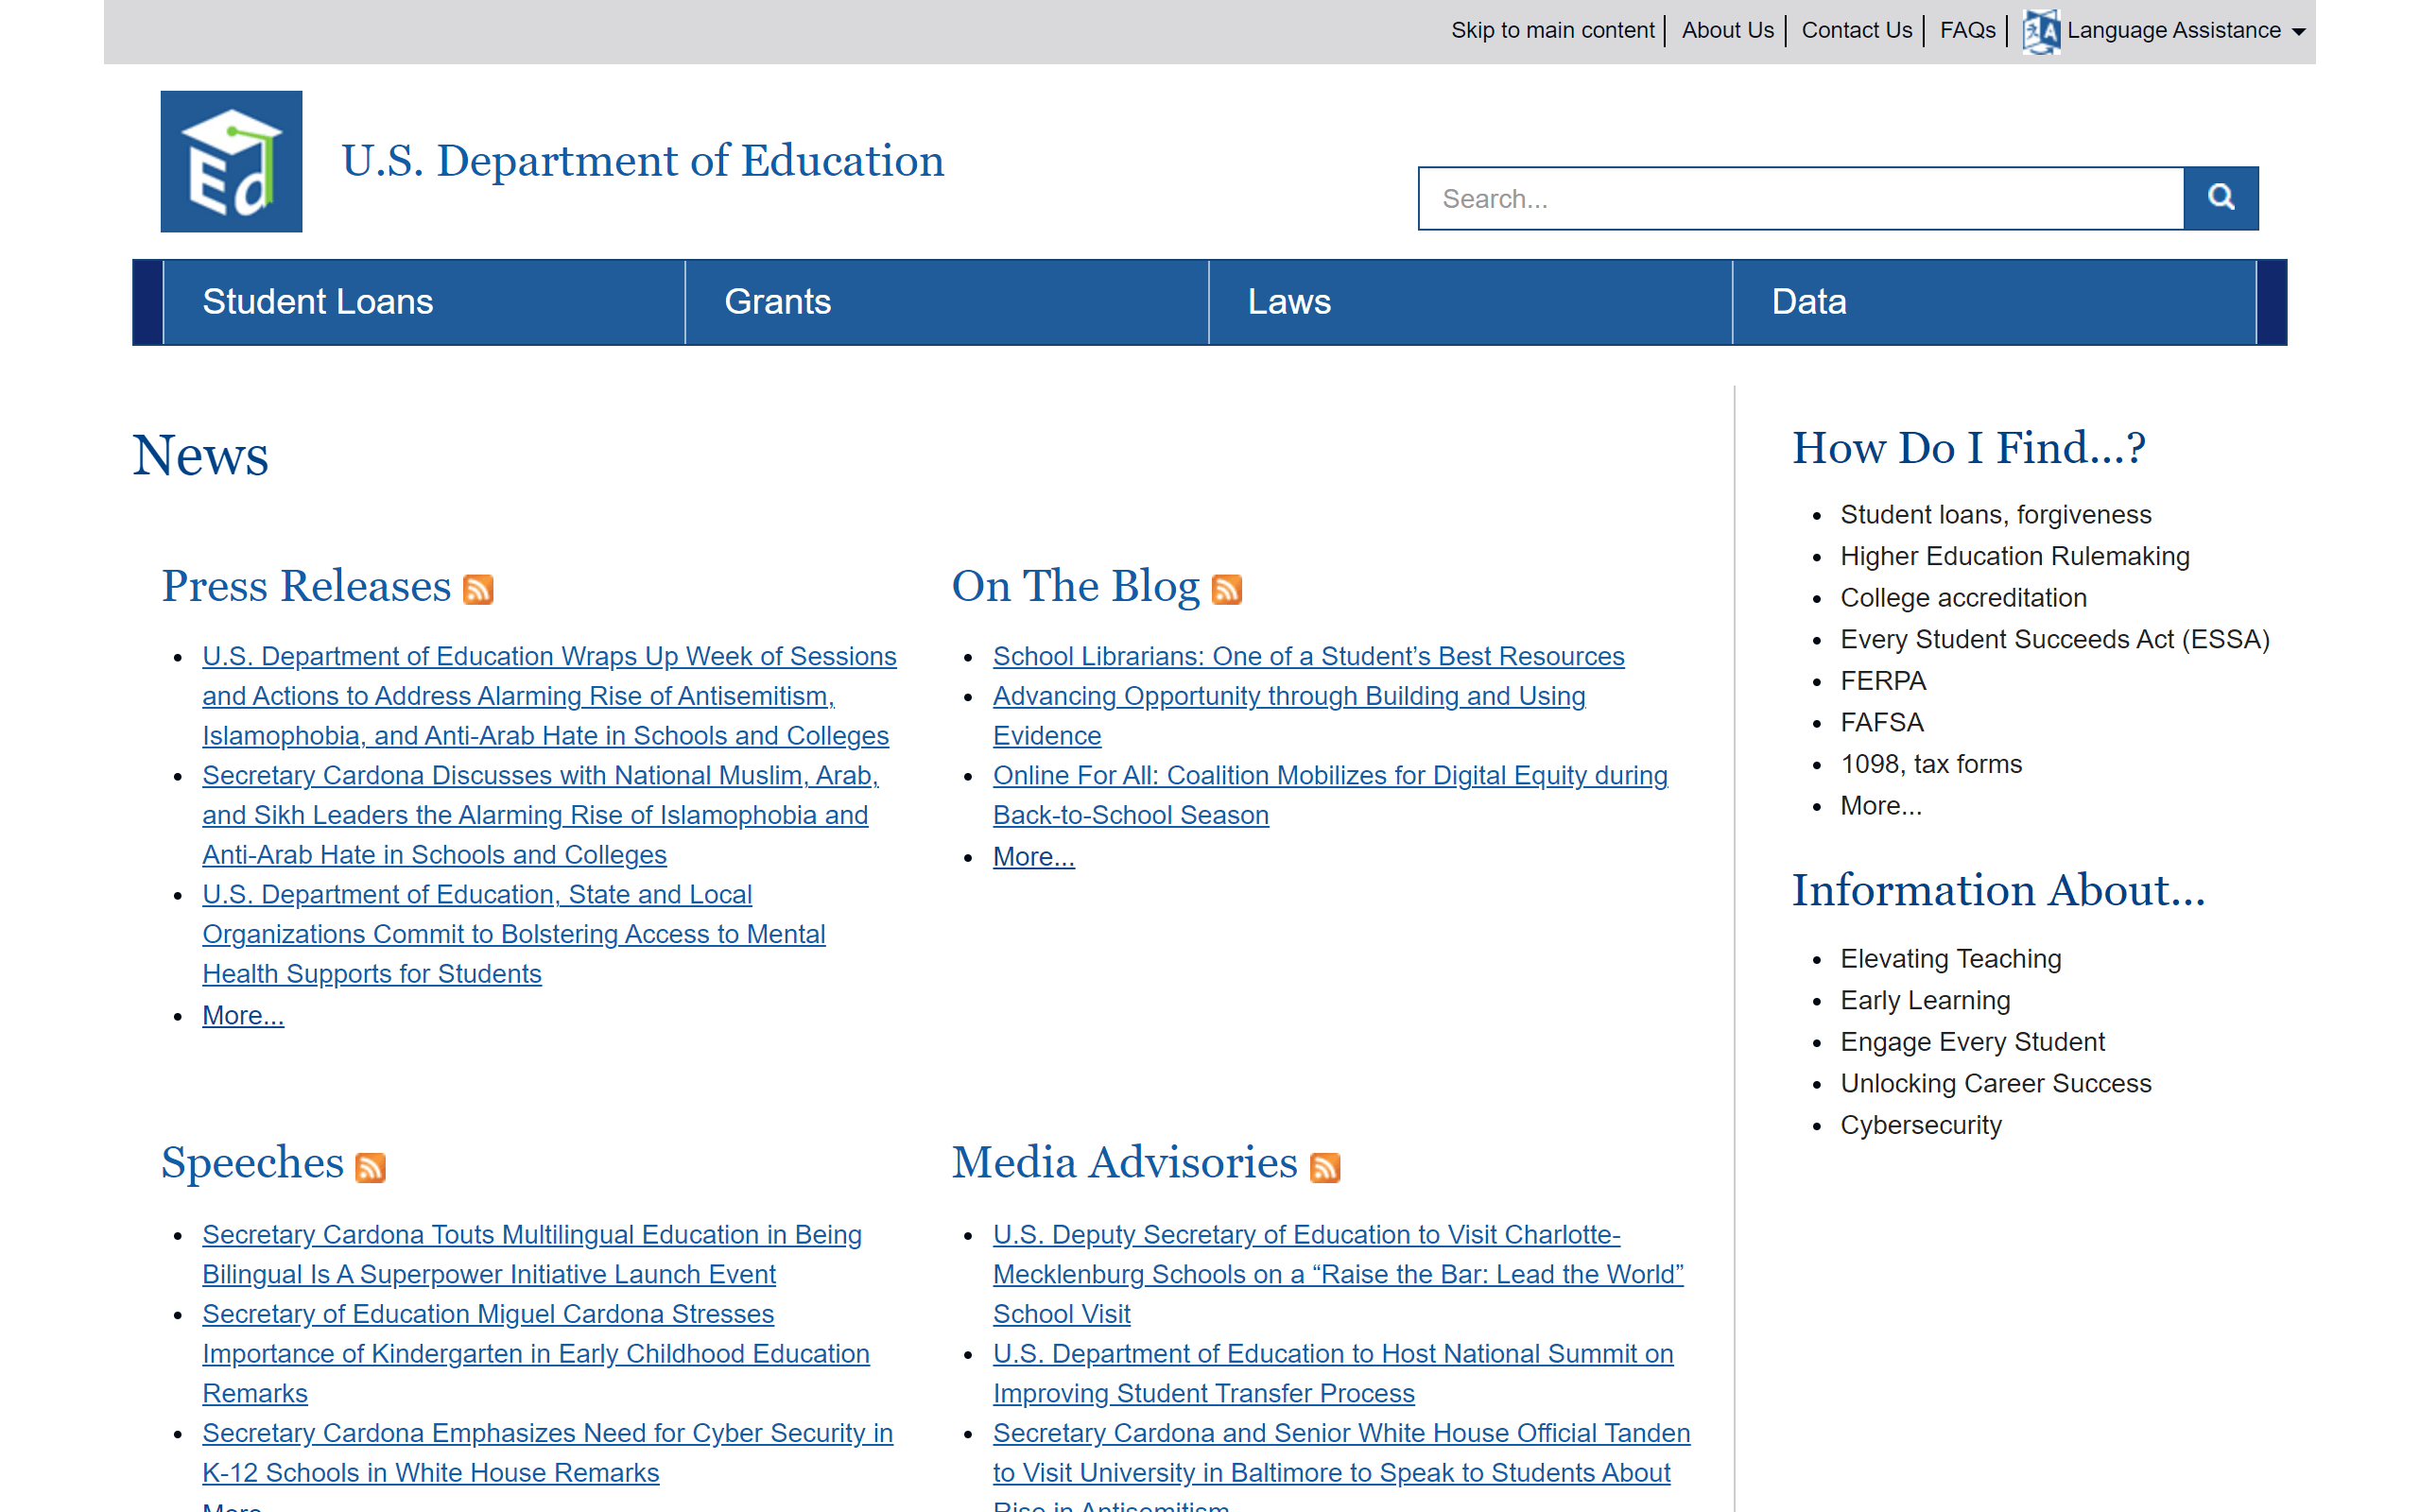Click the magnifying glass search button
Image resolution: width=2420 pixels, height=1512 pixels.
pyautogui.click(x=2220, y=198)
